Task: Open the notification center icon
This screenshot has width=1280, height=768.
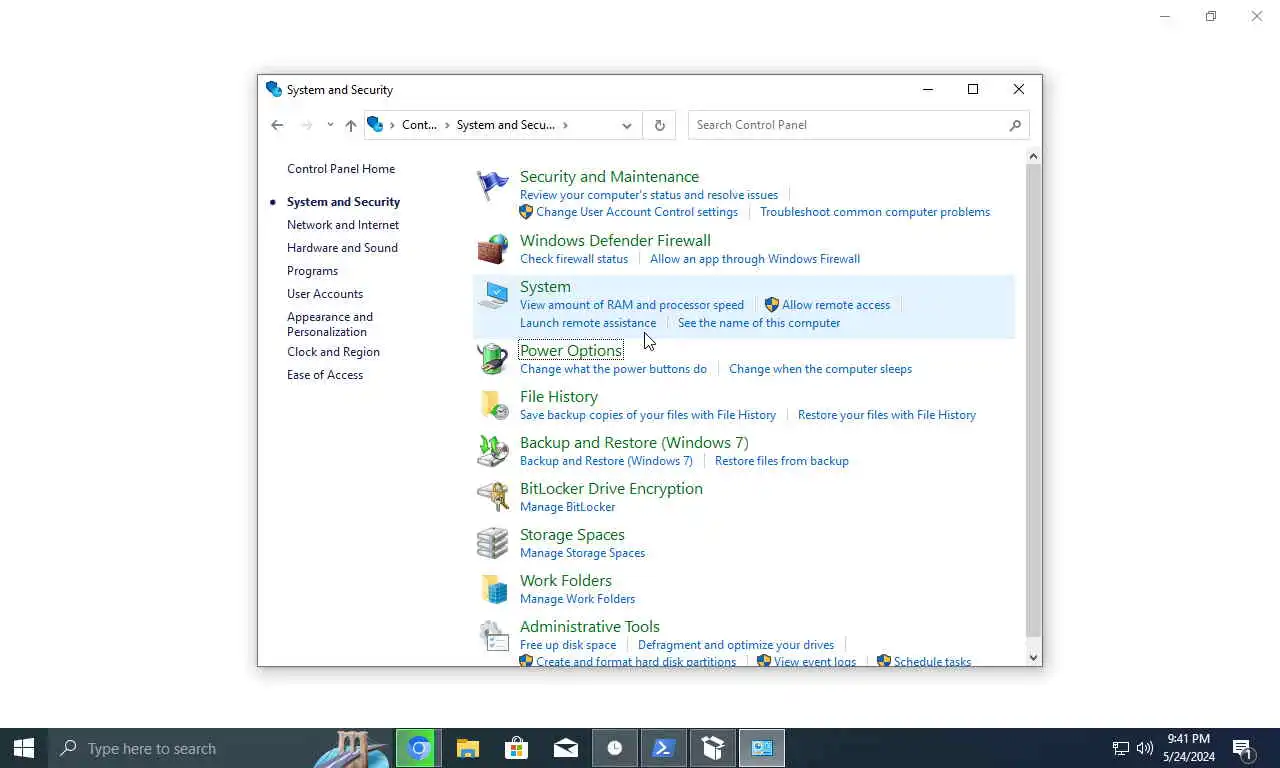Action: [x=1243, y=748]
